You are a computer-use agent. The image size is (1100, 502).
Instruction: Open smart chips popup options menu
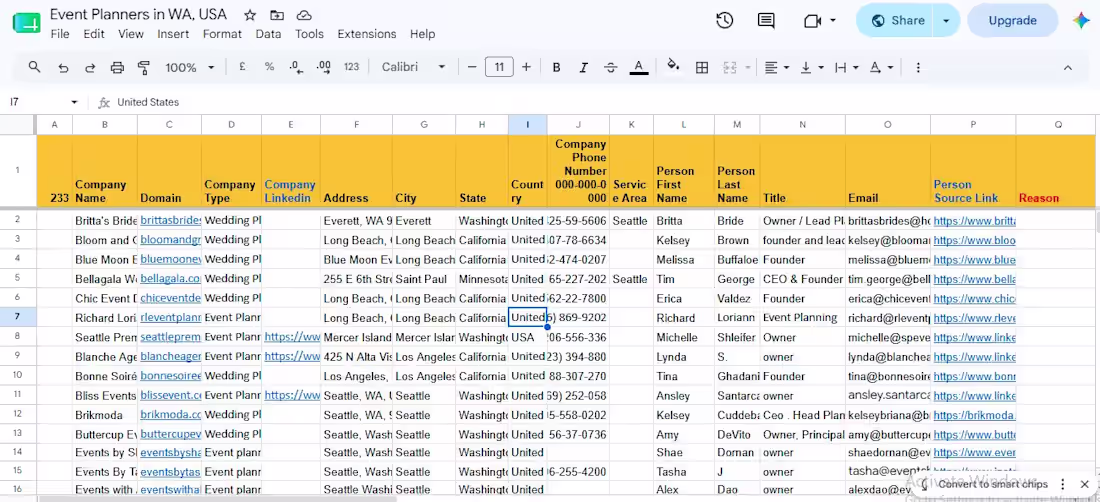[1063, 484]
